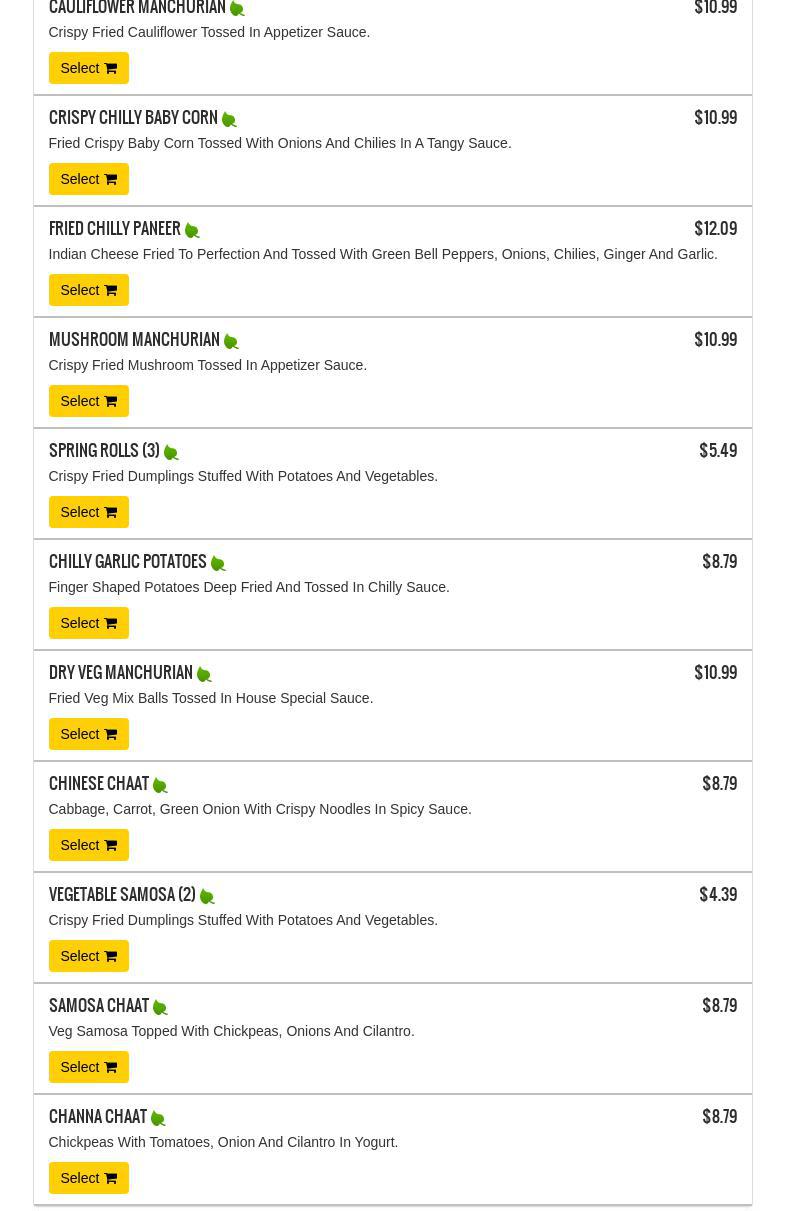This screenshot has width=785, height=1211.
Task: Choose Select for Mushroom Manchurian
Action: click(88, 401)
